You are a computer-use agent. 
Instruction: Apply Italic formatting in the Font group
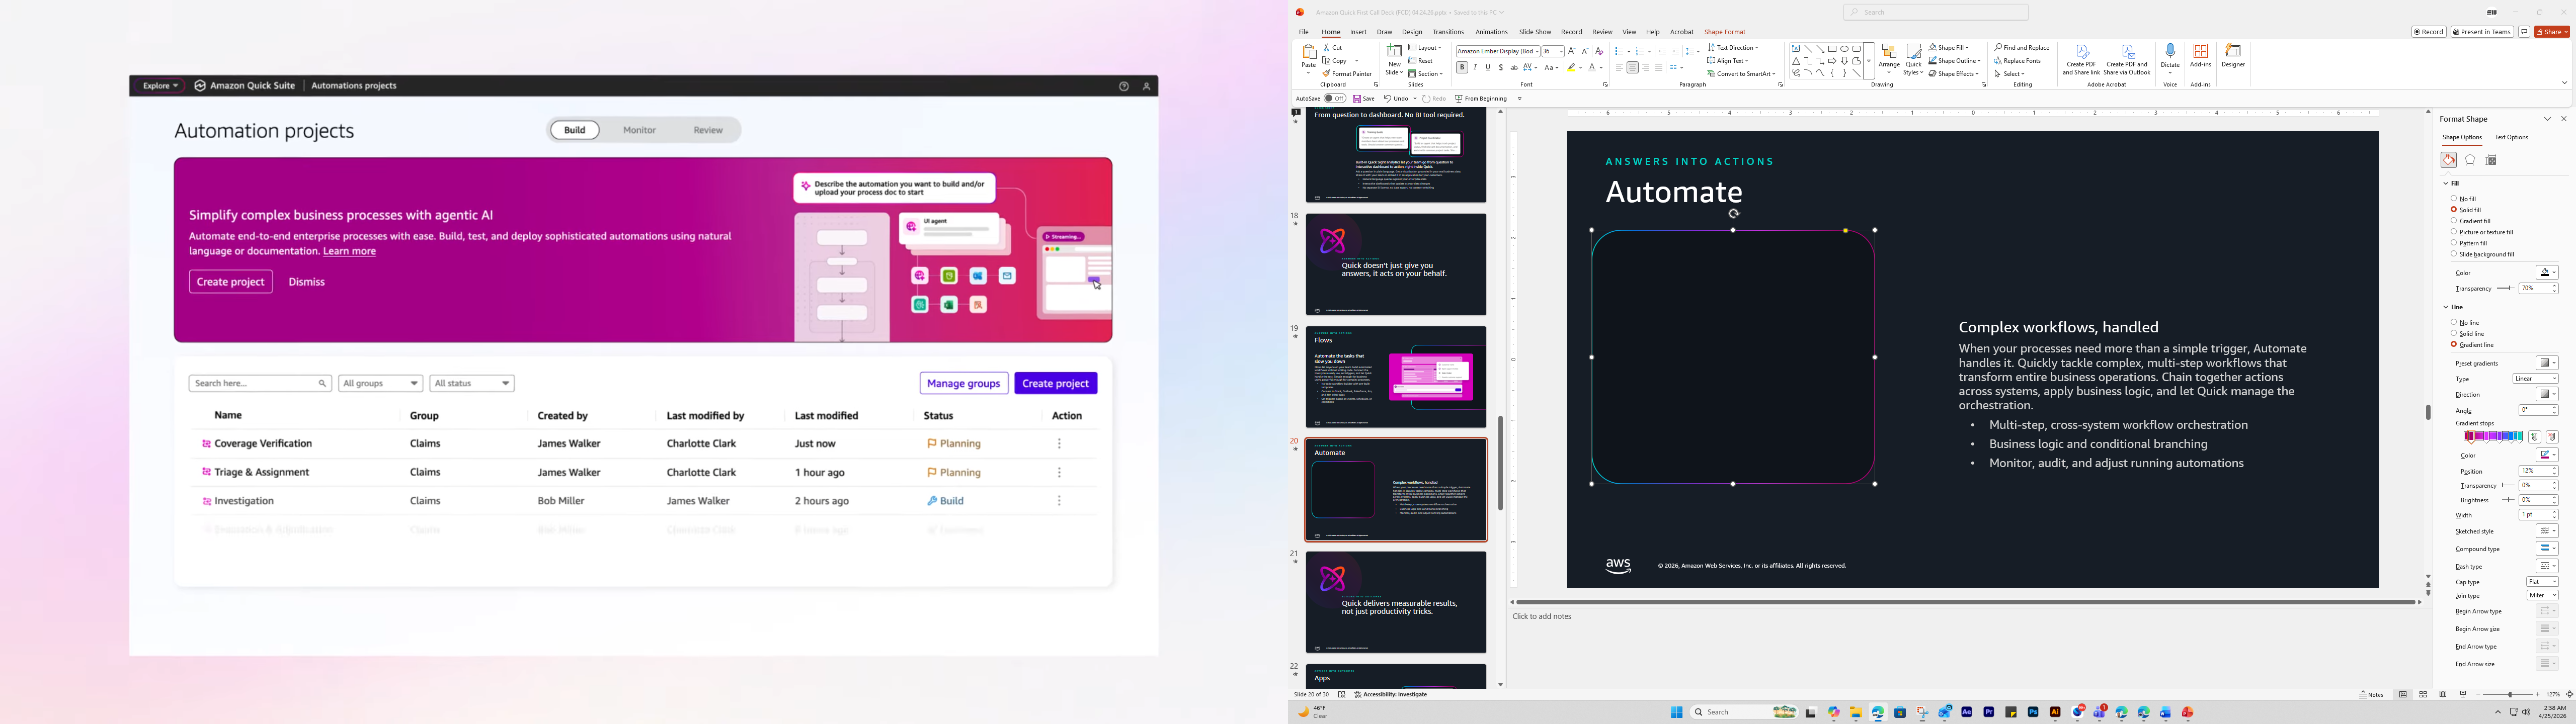(x=1475, y=68)
